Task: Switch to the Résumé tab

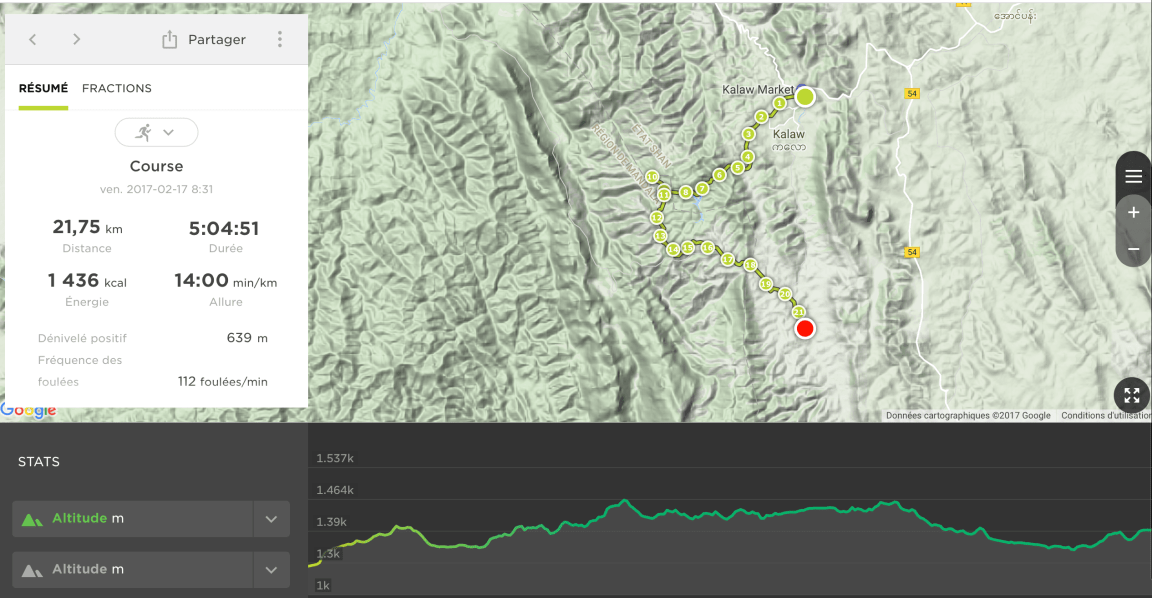Action: [x=43, y=88]
